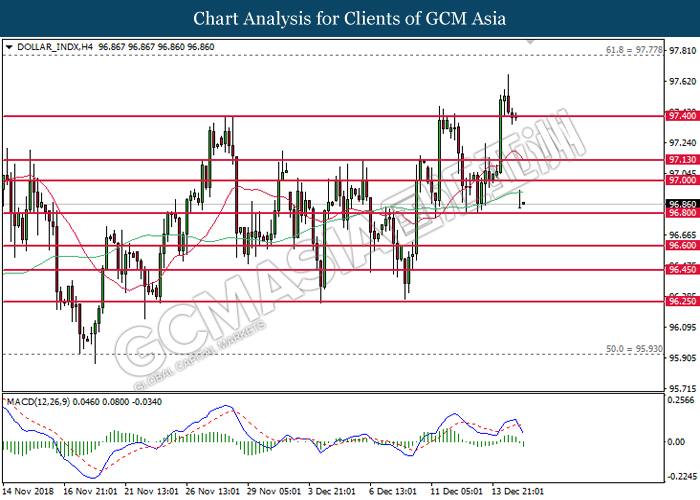The height and width of the screenshot is (500, 700).
Task: Click the 97.130 red price level label
Action: (x=682, y=160)
